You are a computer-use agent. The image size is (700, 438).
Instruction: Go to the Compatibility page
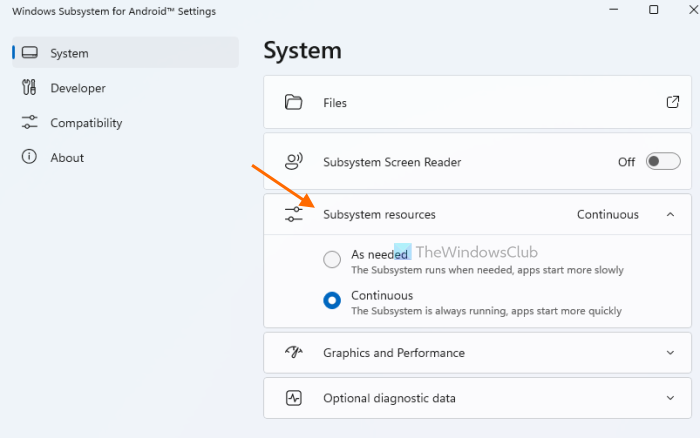[x=86, y=123]
